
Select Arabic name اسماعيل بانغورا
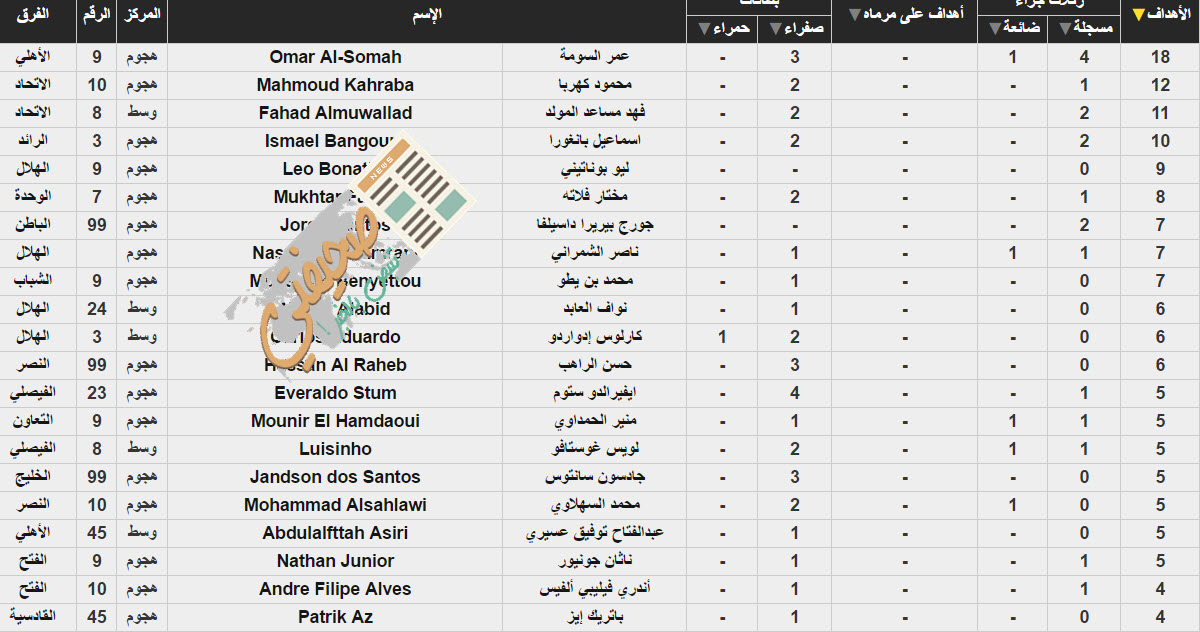click(x=594, y=141)
